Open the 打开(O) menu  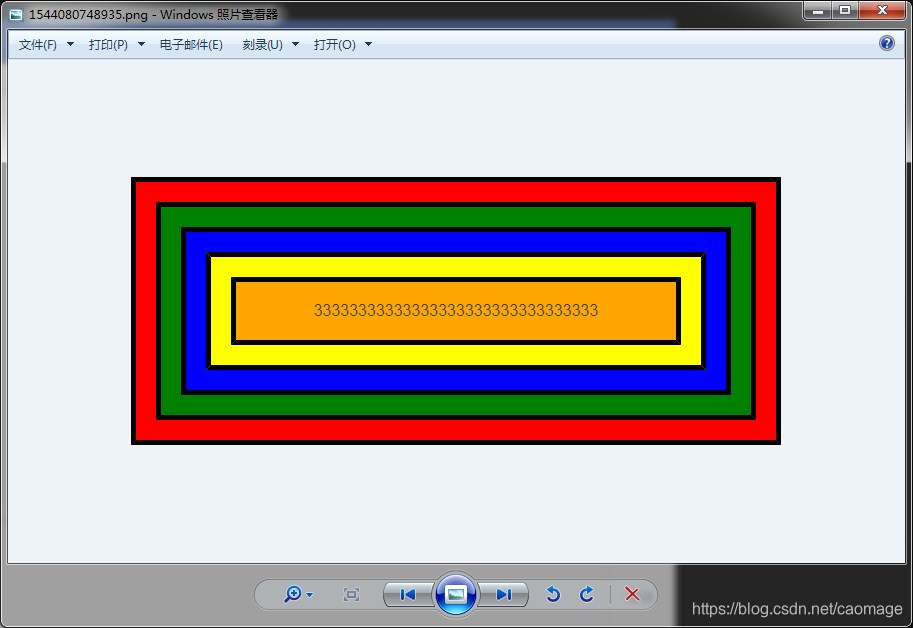pos(335,45)
